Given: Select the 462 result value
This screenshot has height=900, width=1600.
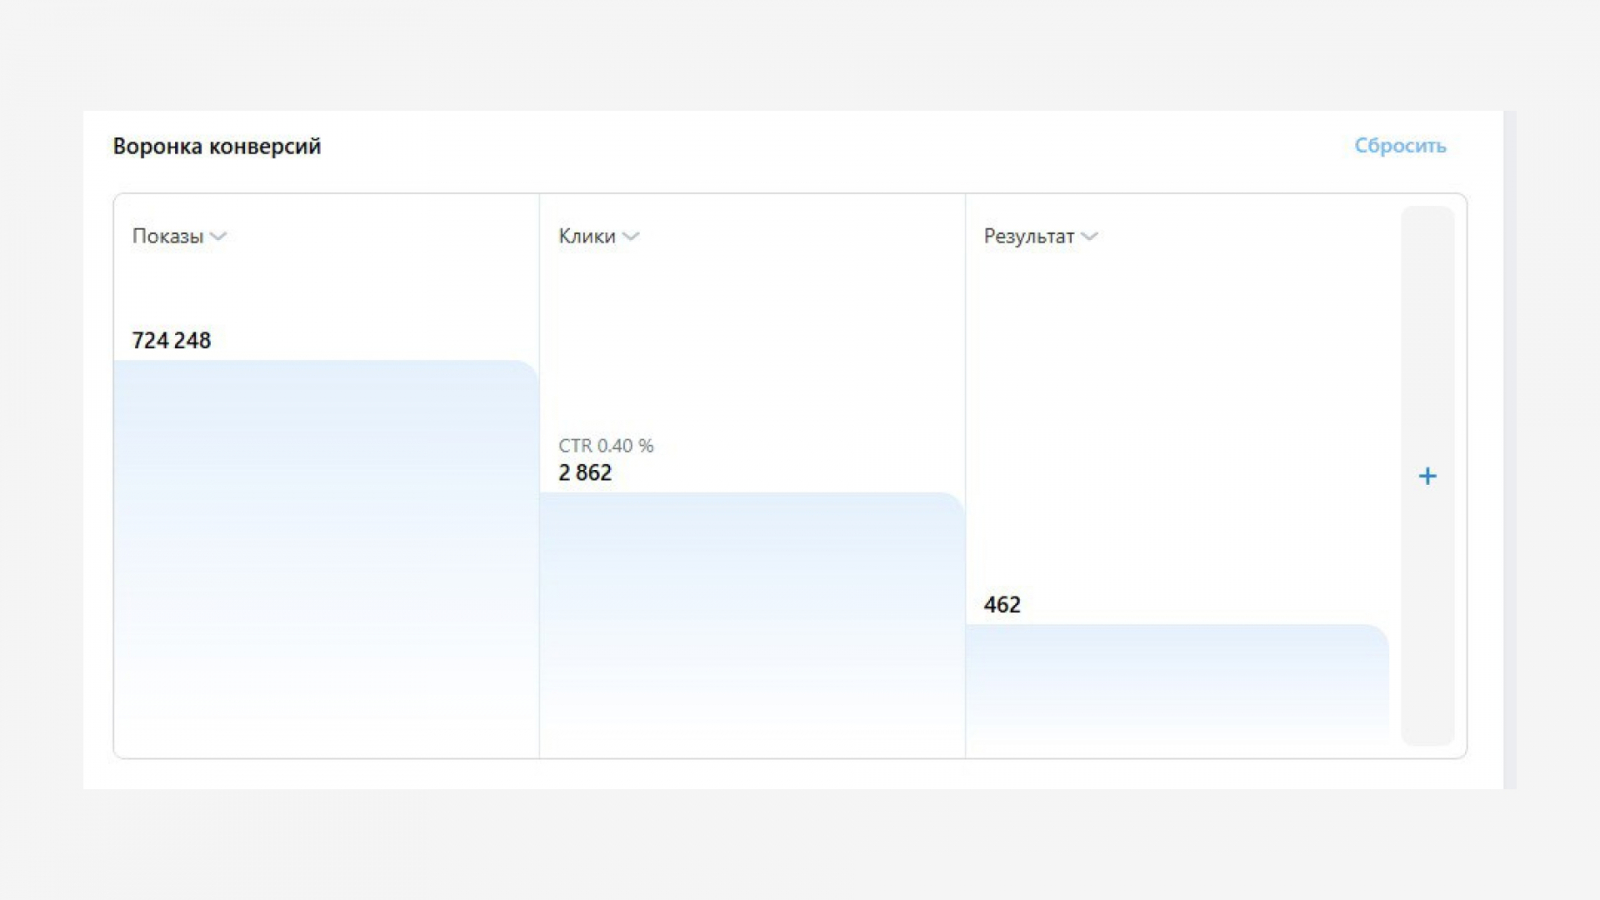Looking at the screenshot, I should [1002, 605].
